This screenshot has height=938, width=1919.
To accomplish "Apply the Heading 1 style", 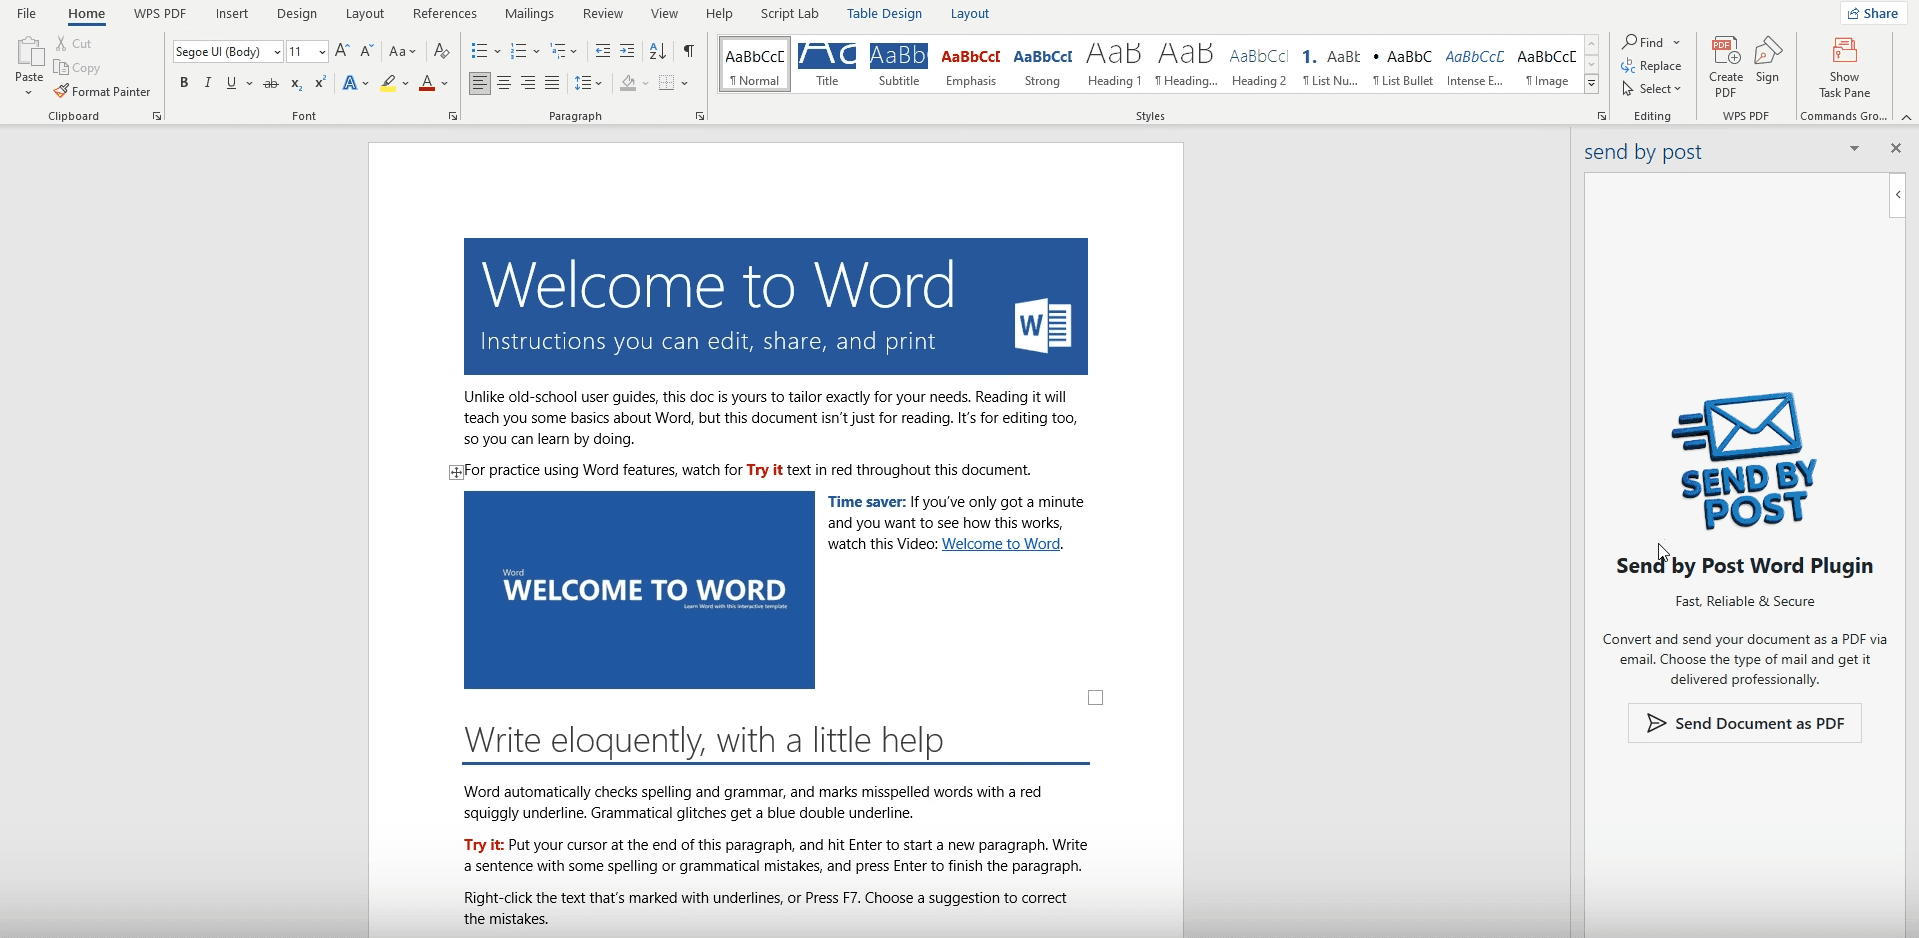I will (x=1114, y=65).
